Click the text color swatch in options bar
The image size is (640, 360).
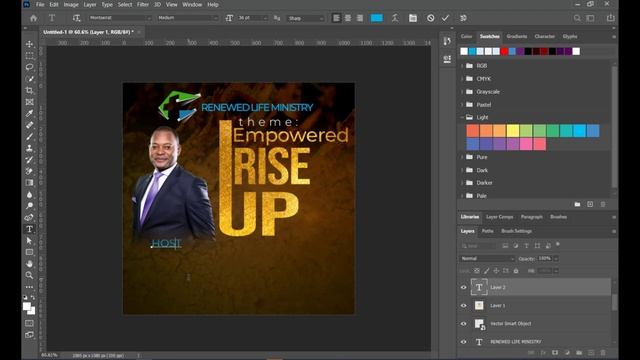pos(377,18)
